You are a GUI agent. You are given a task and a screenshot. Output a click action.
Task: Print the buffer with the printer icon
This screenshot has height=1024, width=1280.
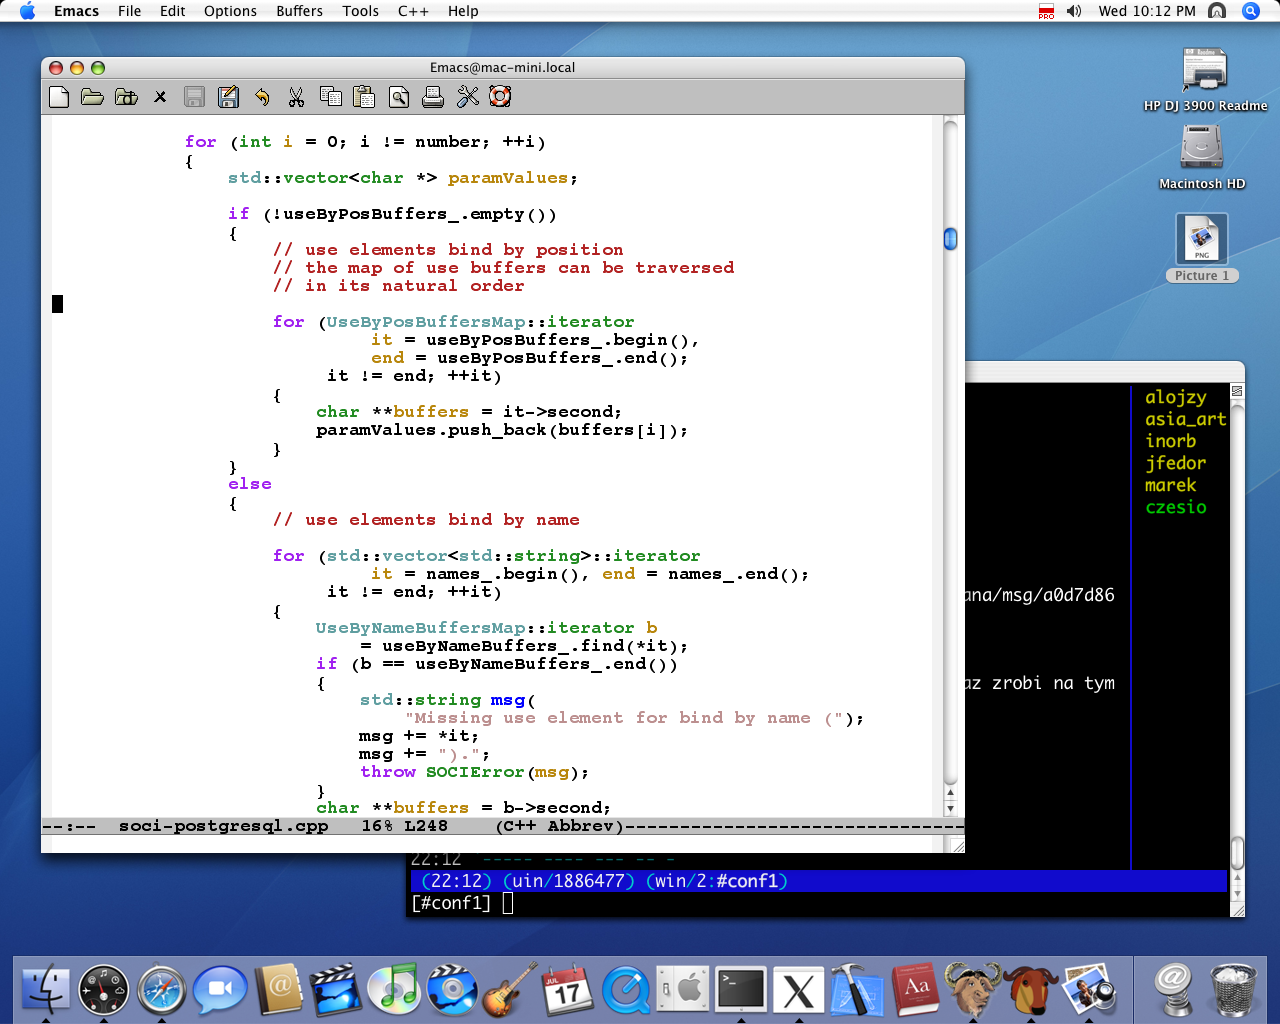coord(433,97)
